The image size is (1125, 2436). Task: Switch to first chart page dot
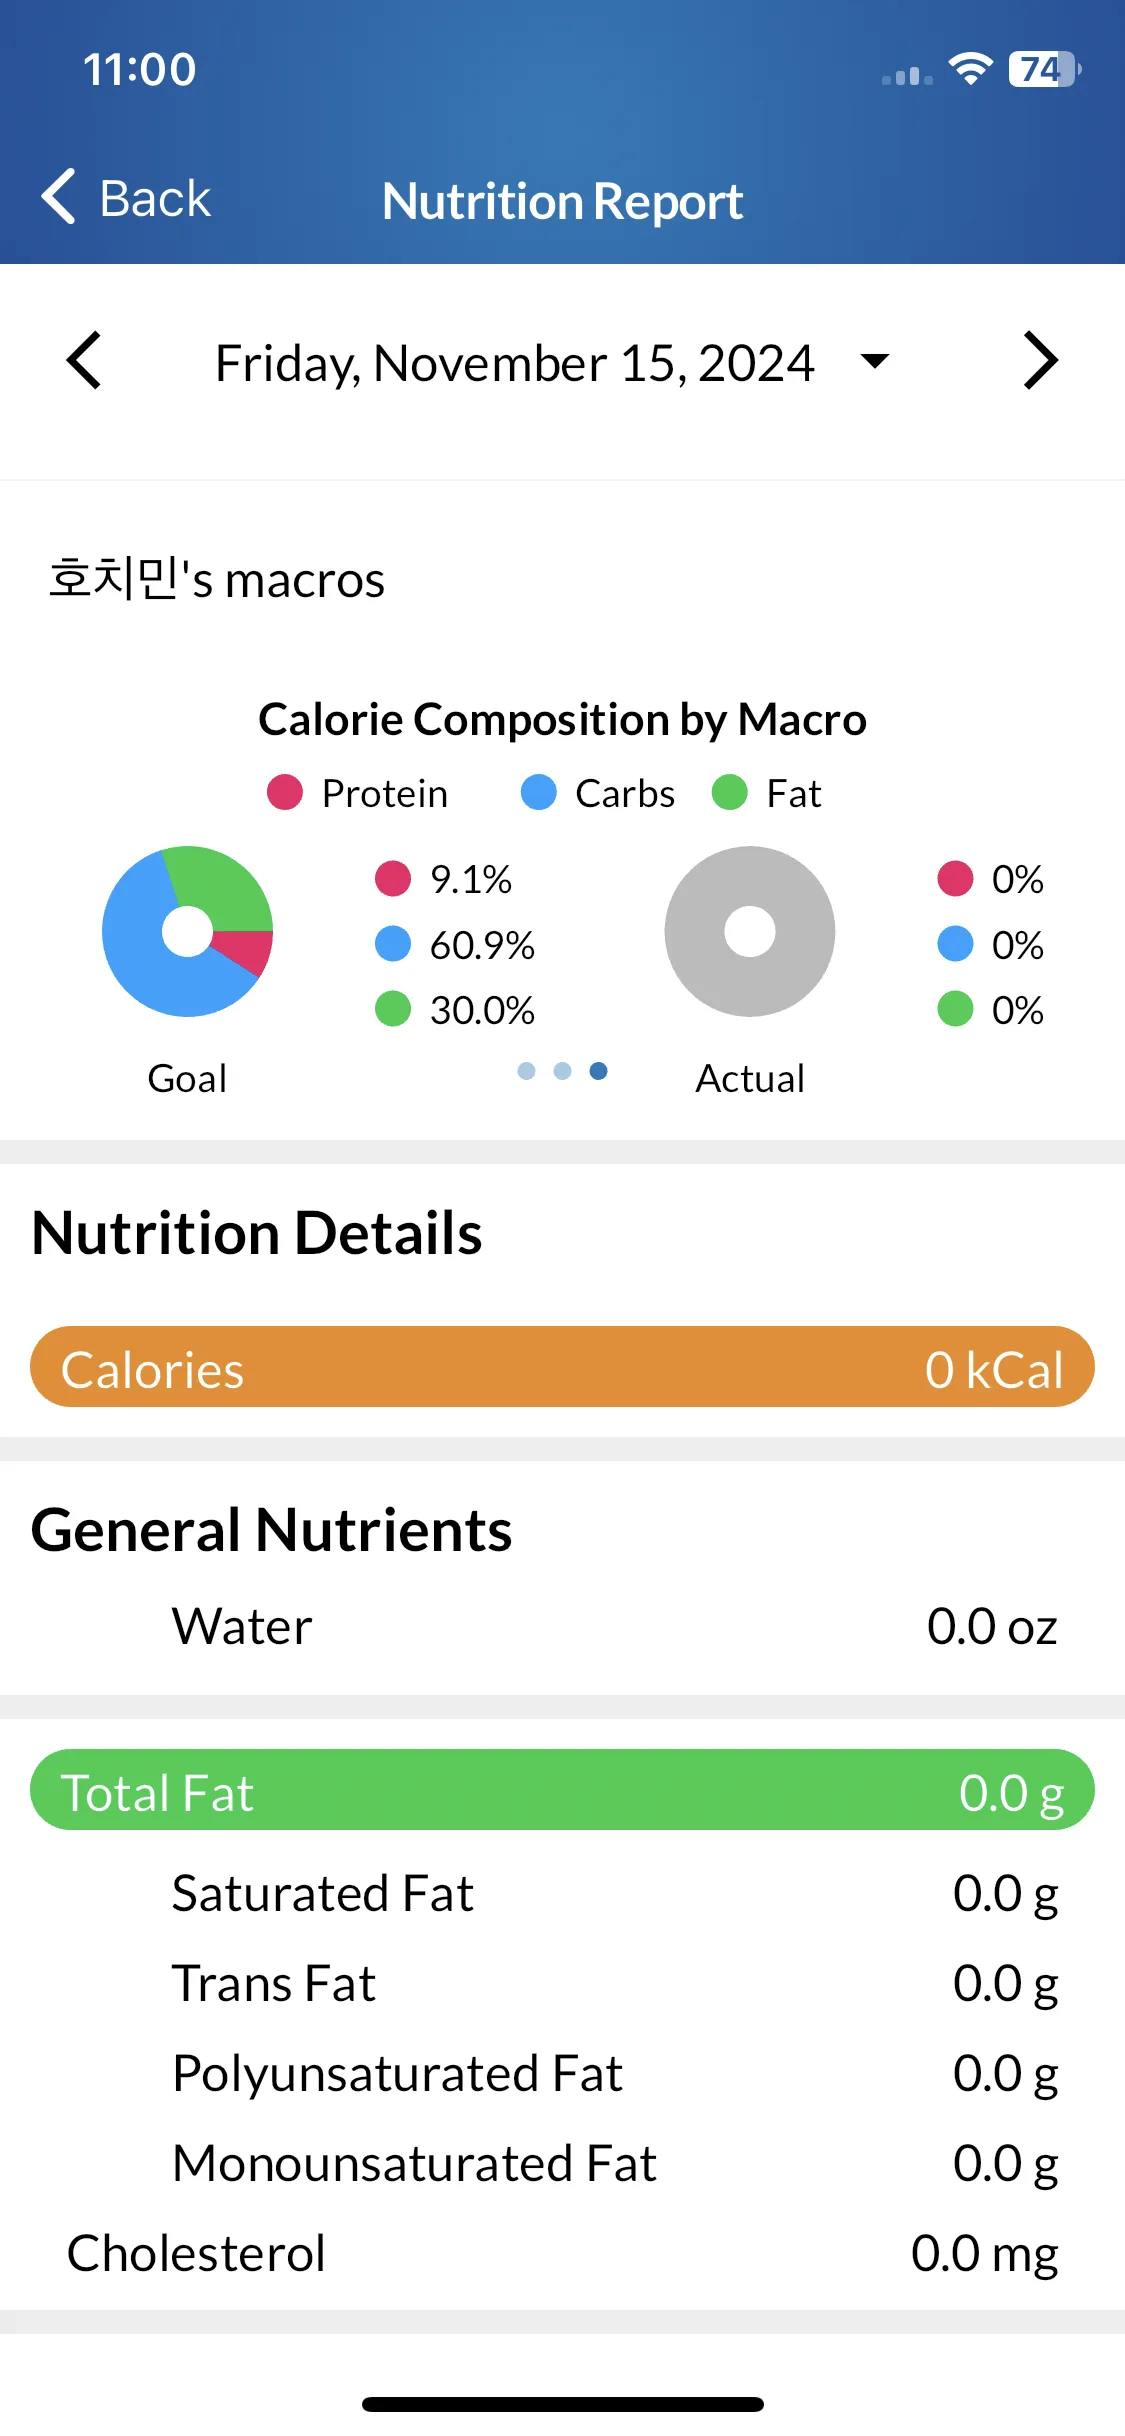tap(527, 1071)
